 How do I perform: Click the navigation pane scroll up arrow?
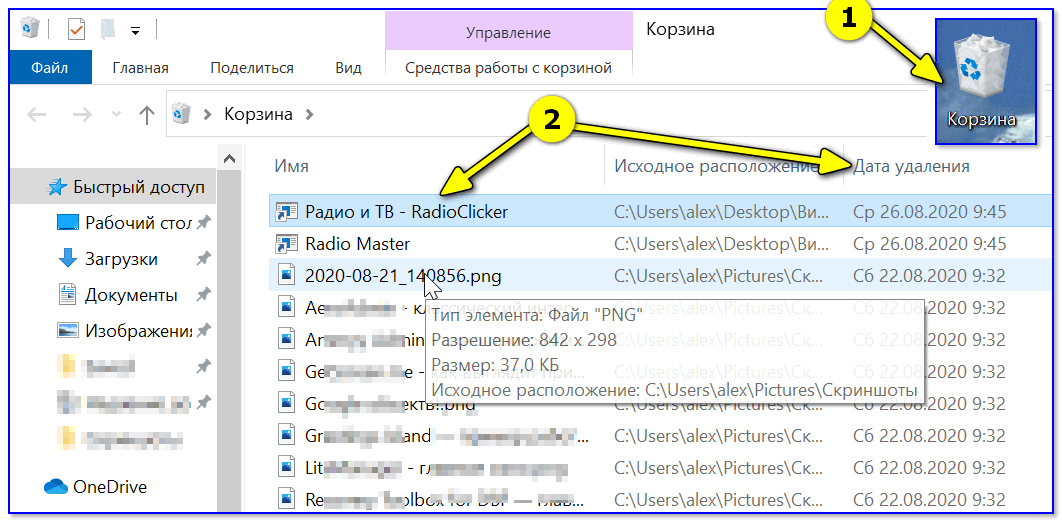tap(230, 158)
